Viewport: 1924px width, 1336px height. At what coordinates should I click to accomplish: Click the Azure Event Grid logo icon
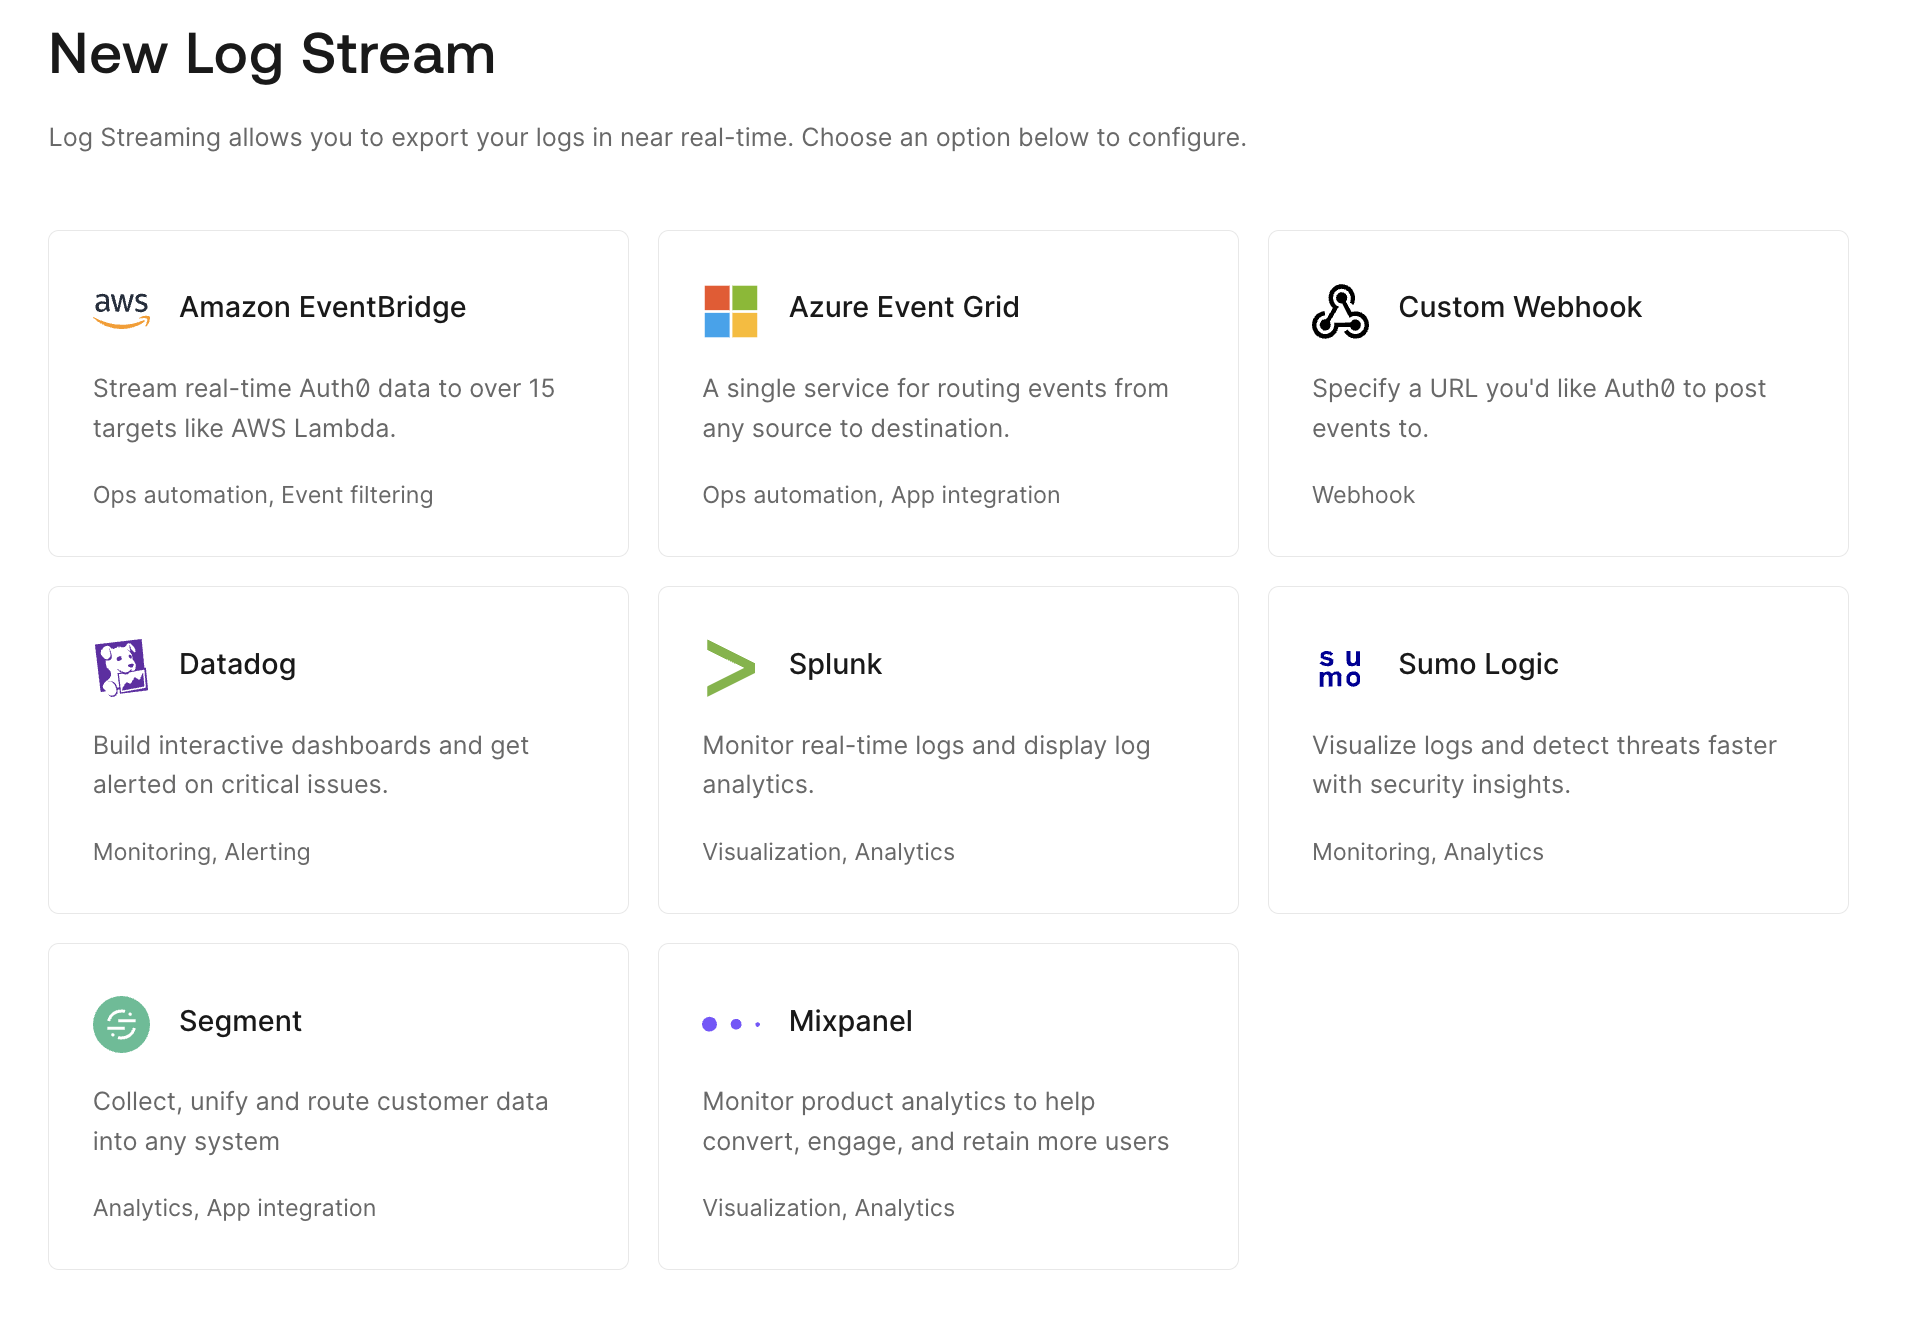[x=731, y=308]
